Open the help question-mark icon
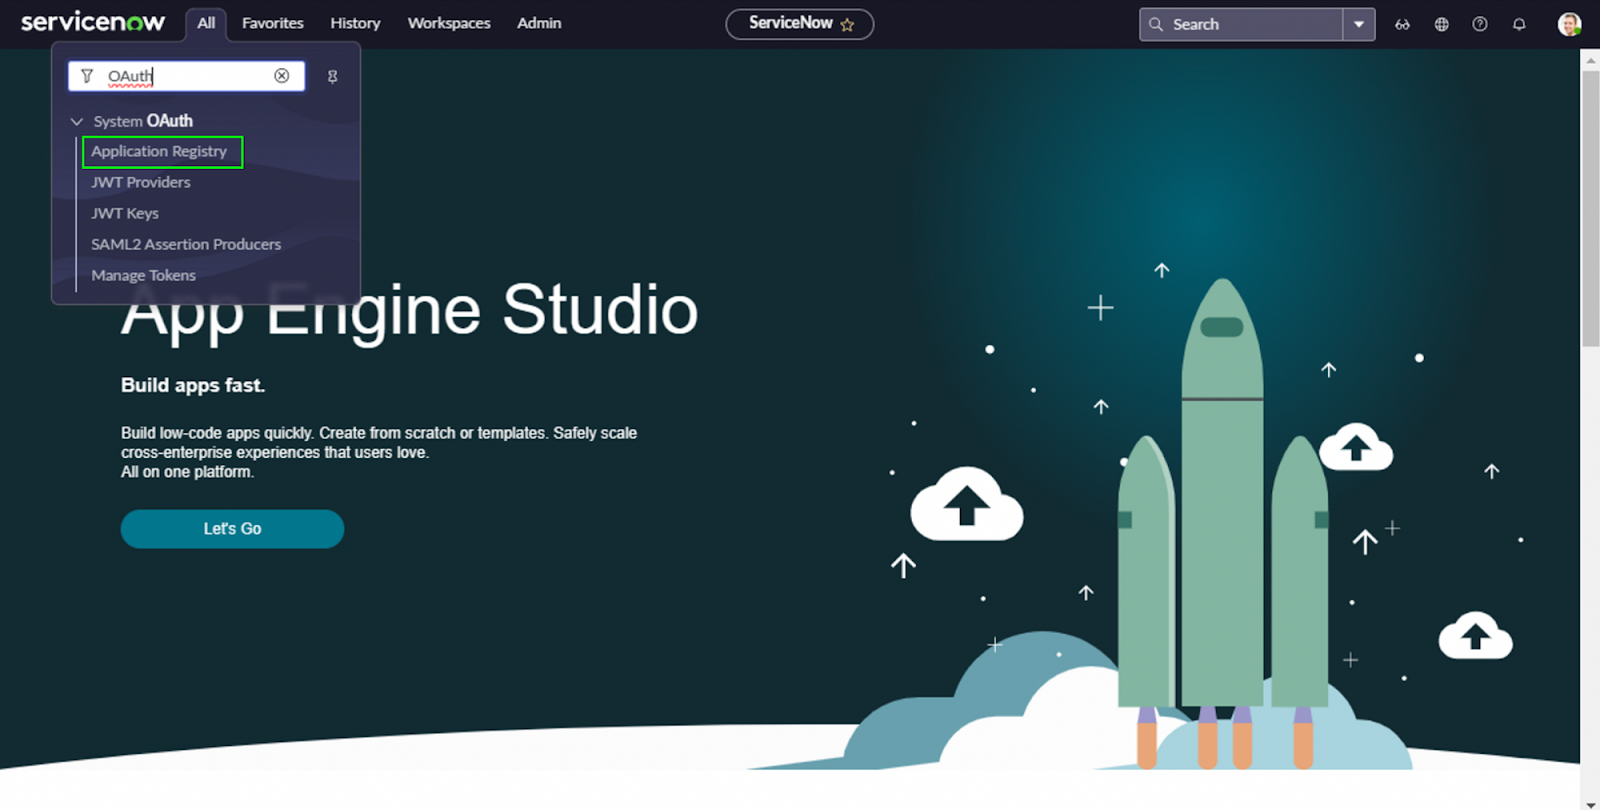1600x810 pixels. (1480, 24)
